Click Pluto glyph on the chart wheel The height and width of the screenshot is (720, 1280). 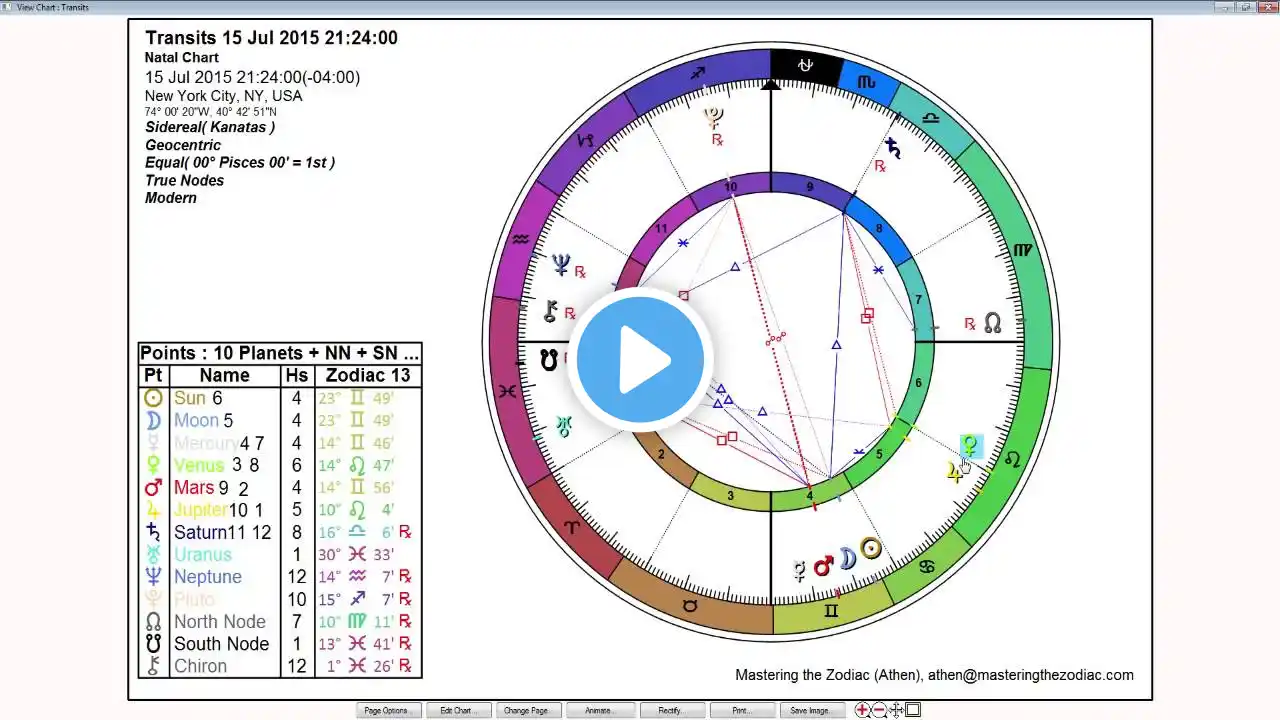click(714, 119)
